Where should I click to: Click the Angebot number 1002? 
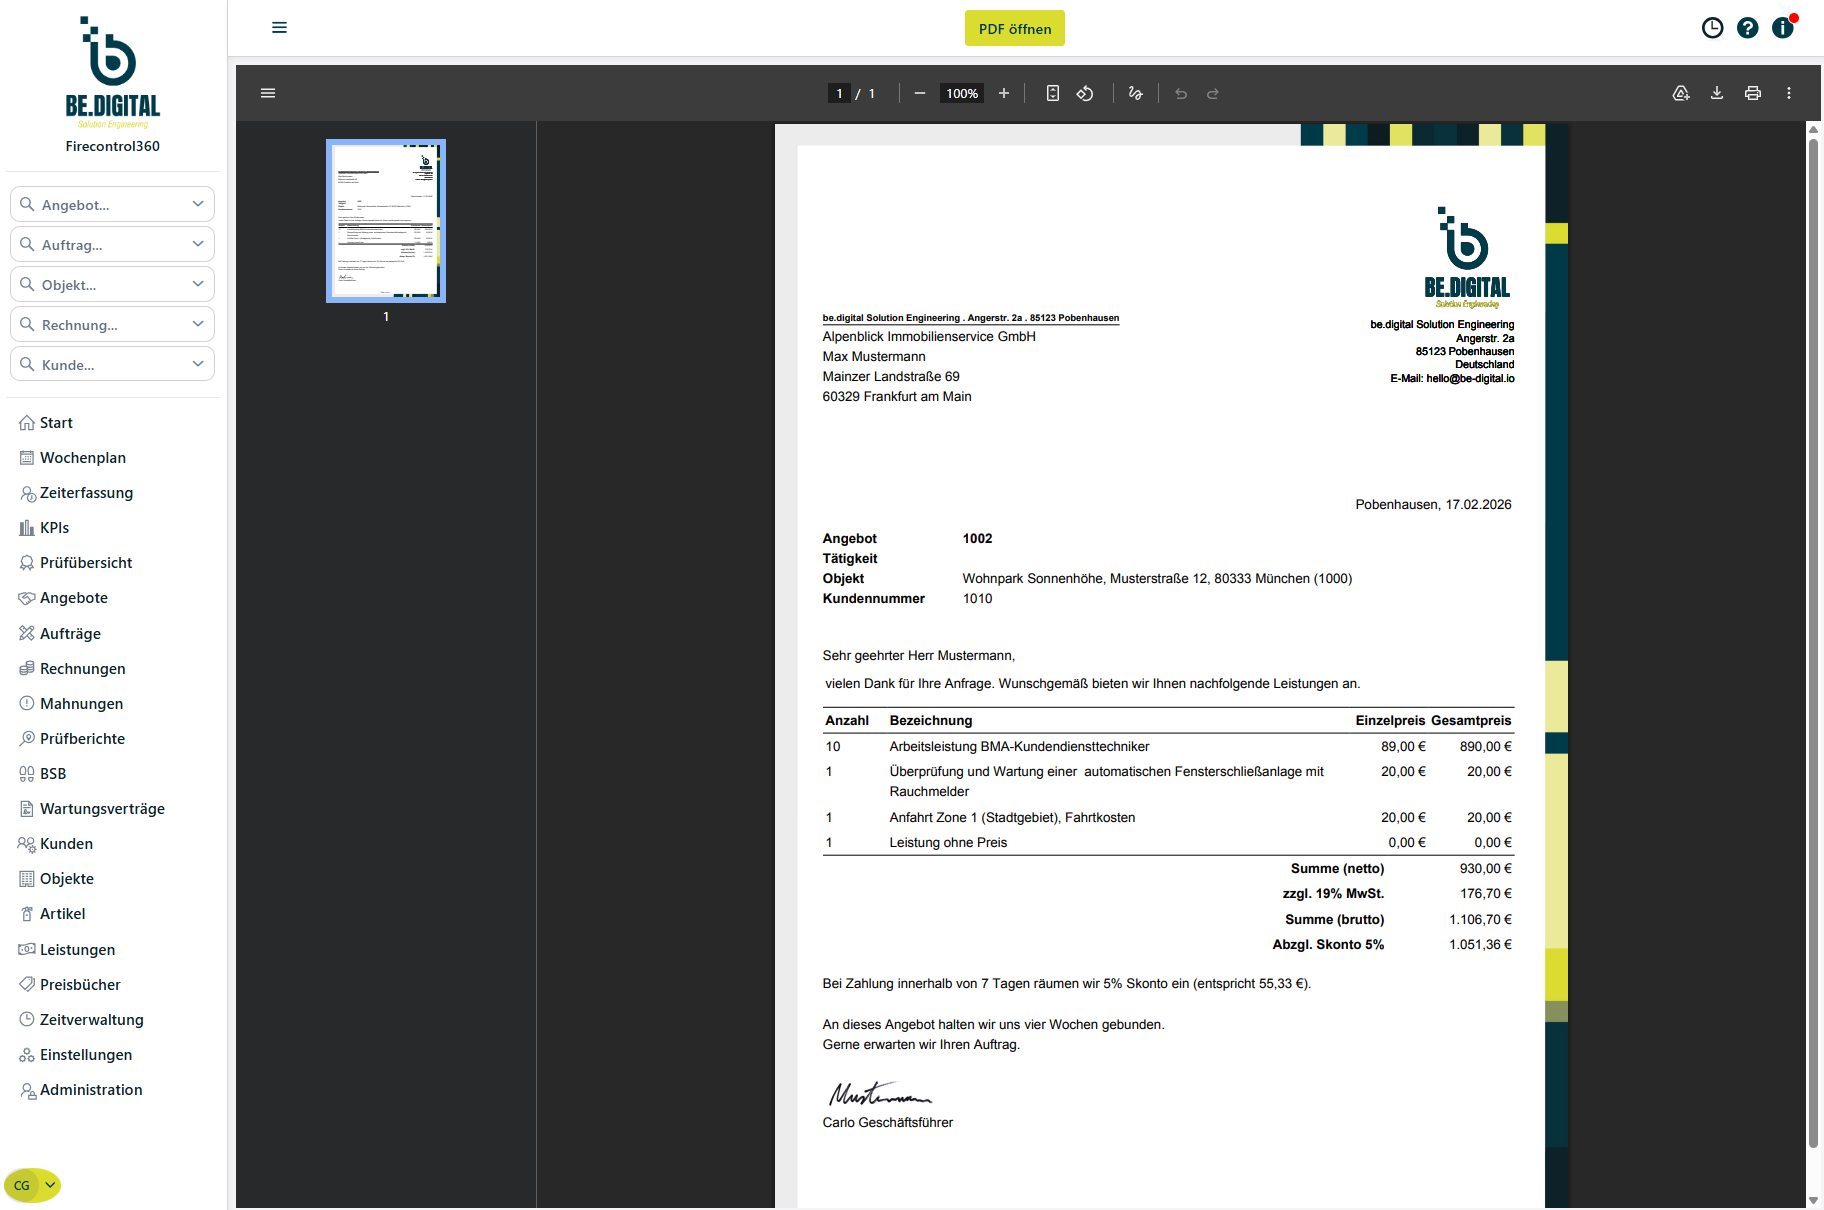click(977, 538)
